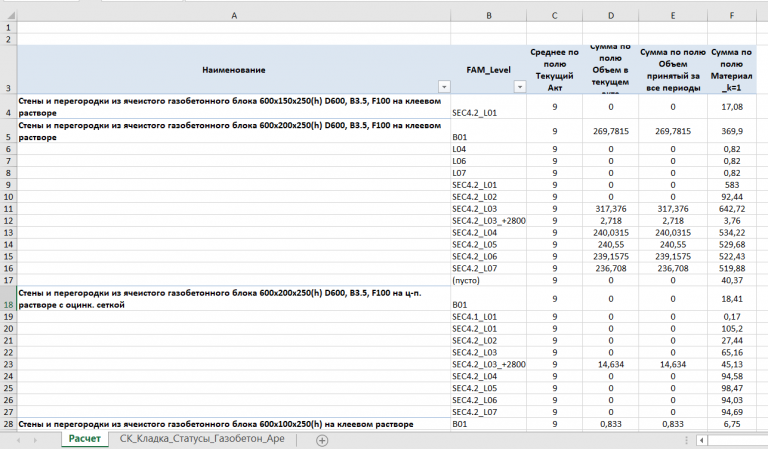
Task: Click the Среднее по полю Текущий Акт header cell
Action: (x=553, y=70)
